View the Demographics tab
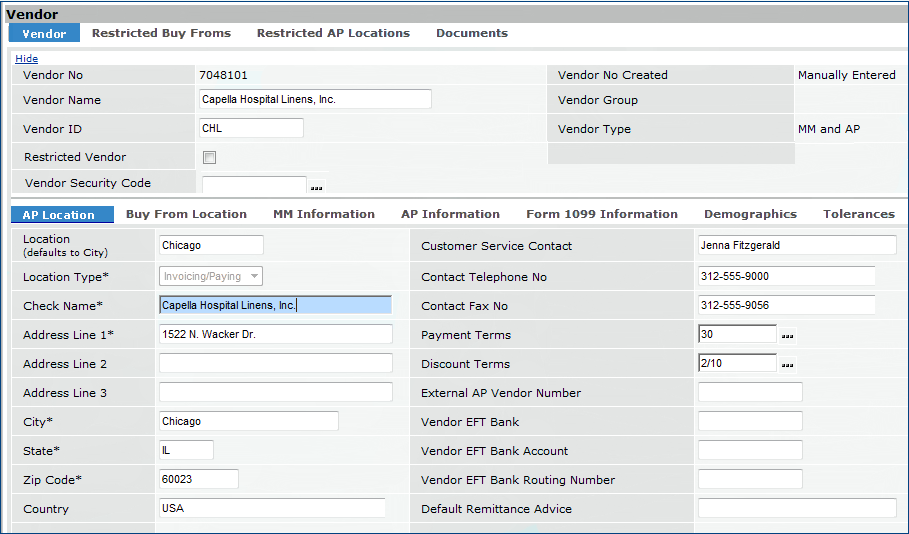Viewport: 909px width, 534px height. (x=750, y=214)
